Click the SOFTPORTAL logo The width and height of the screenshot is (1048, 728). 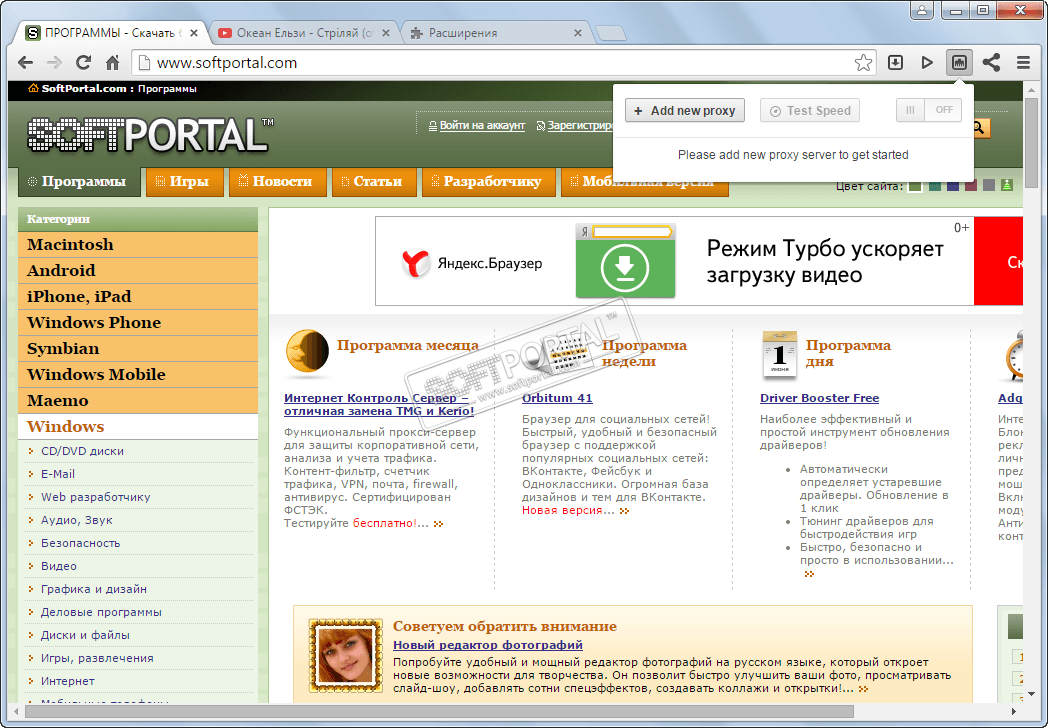(x=150, y=134)
